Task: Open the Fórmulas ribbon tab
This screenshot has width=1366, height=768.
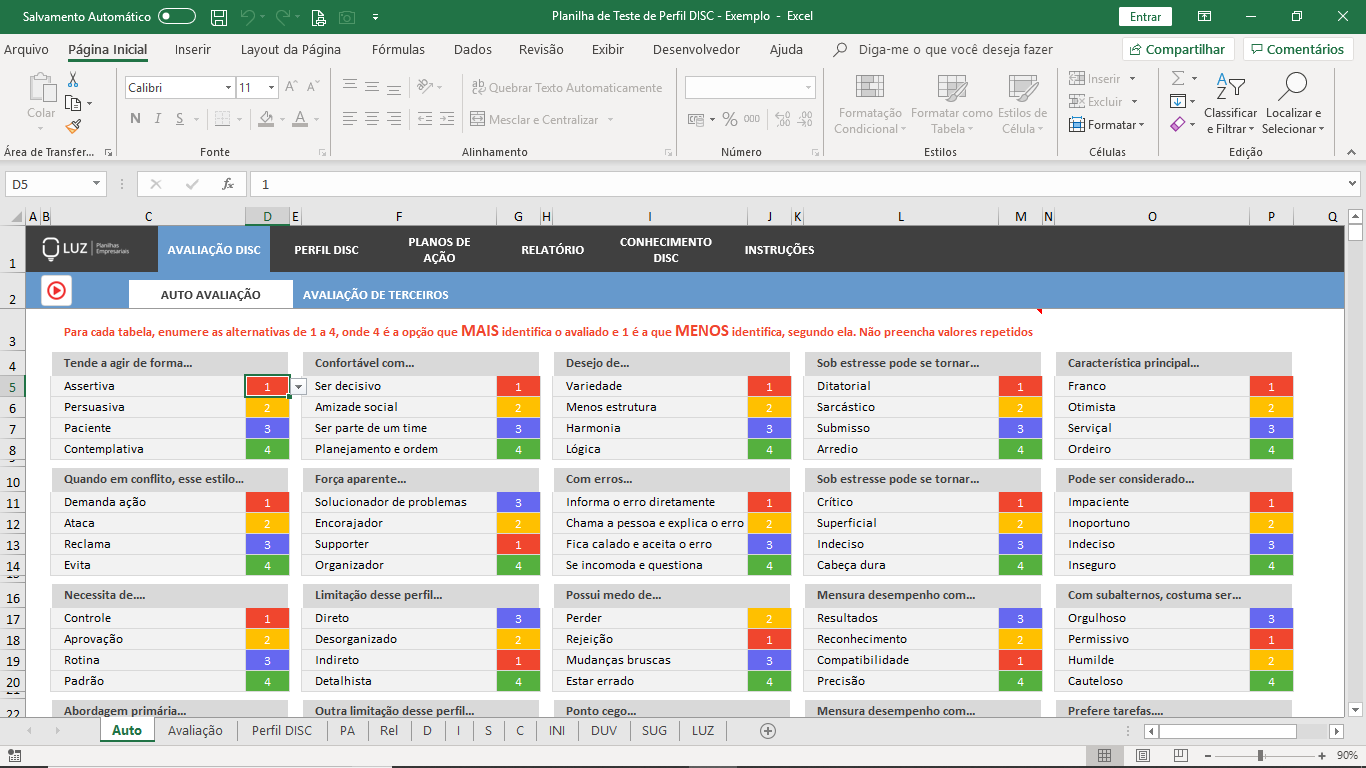Action: (x=398, y=49)
